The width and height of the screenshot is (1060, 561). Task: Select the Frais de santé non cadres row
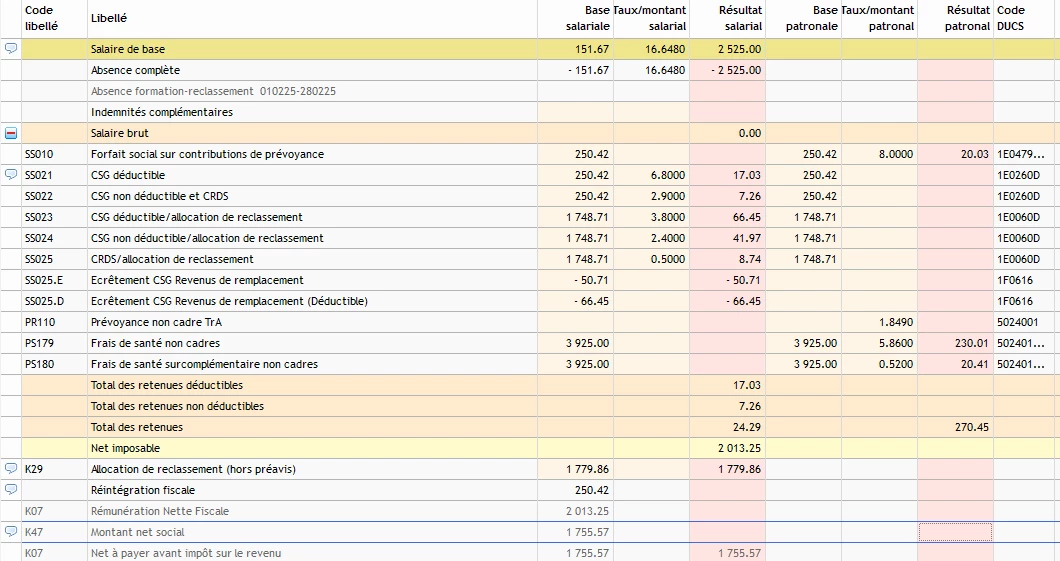click(x=530, y=343)
